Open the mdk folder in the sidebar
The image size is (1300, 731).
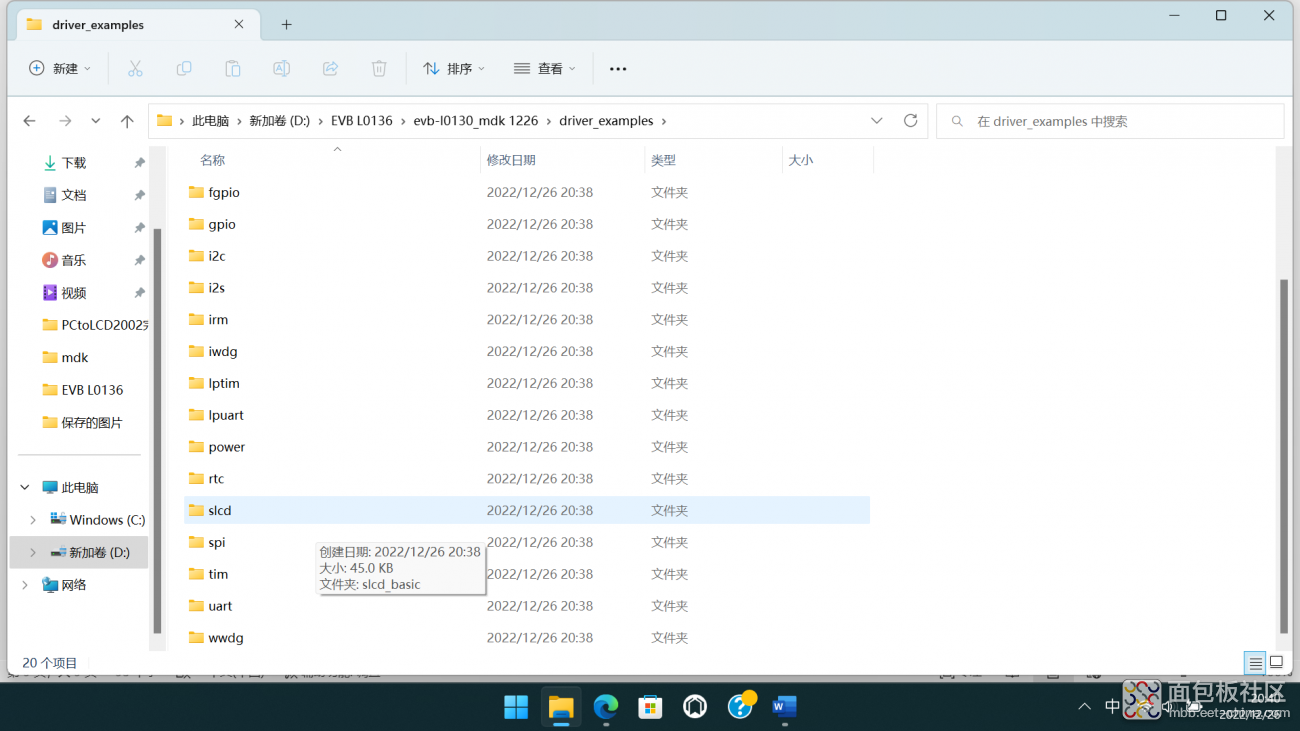[75, 358]
